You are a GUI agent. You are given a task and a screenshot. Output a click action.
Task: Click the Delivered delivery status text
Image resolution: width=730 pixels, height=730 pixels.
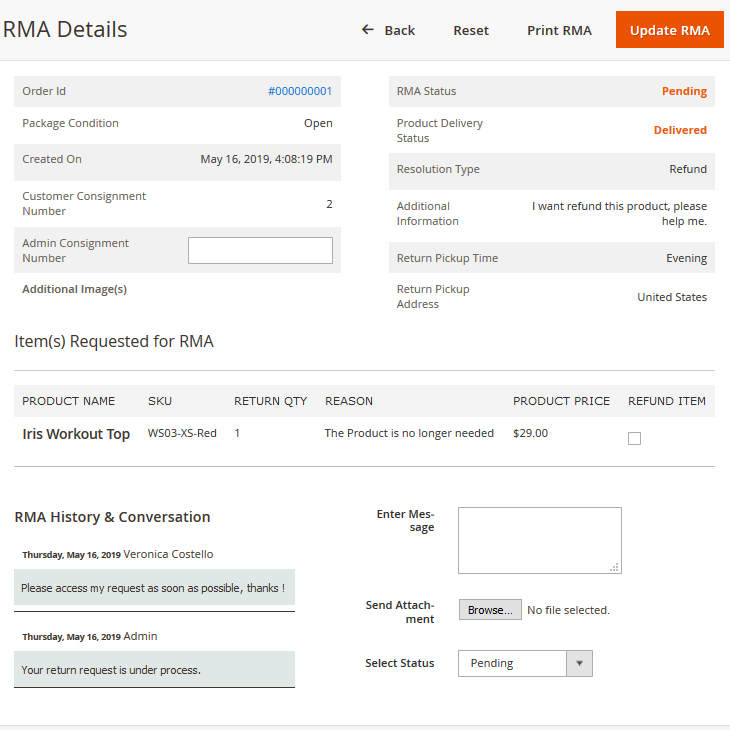pyautogui.click(x=680, y=130)
